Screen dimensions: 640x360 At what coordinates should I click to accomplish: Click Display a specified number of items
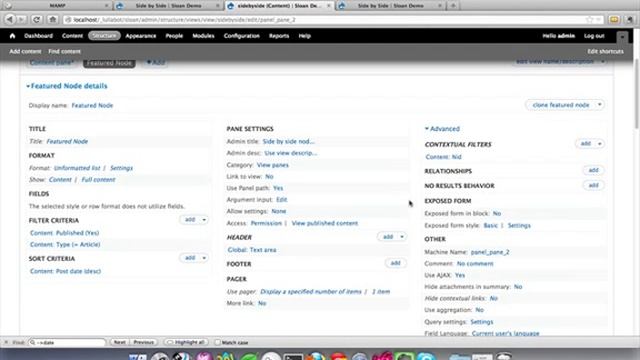click(x=311, y=291)
